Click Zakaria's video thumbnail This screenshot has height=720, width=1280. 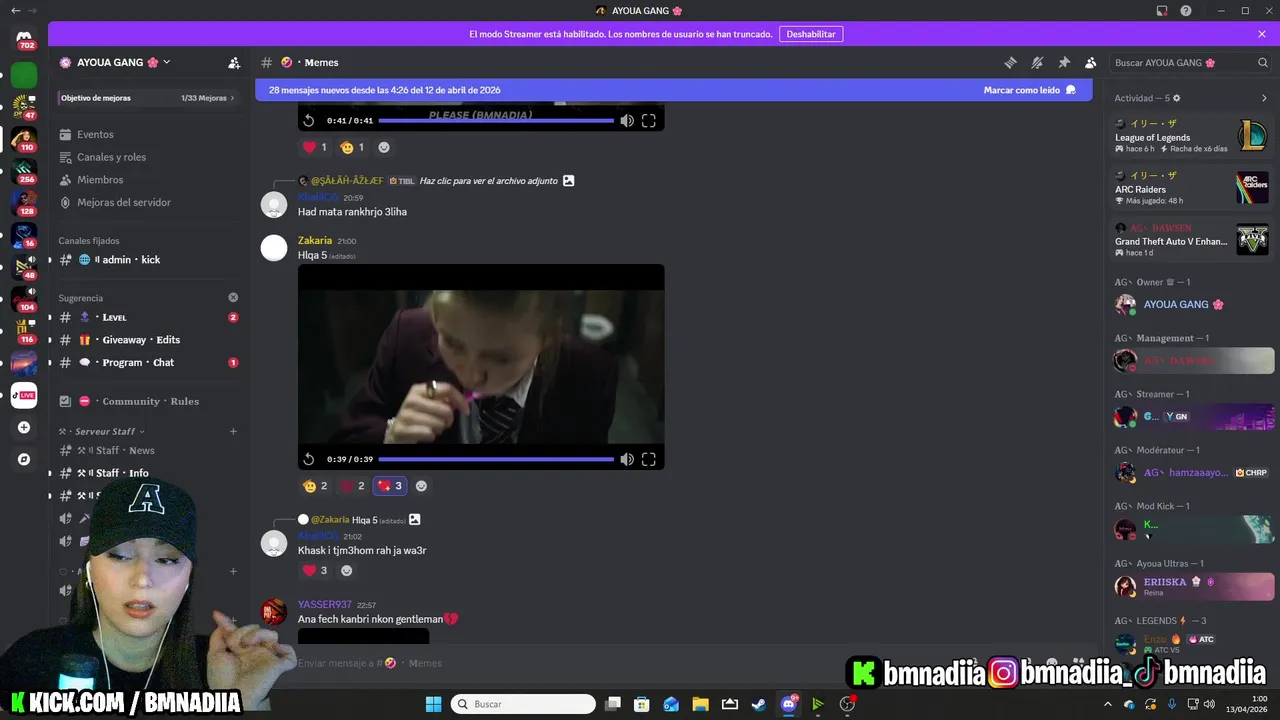click(x=481, y=367)
